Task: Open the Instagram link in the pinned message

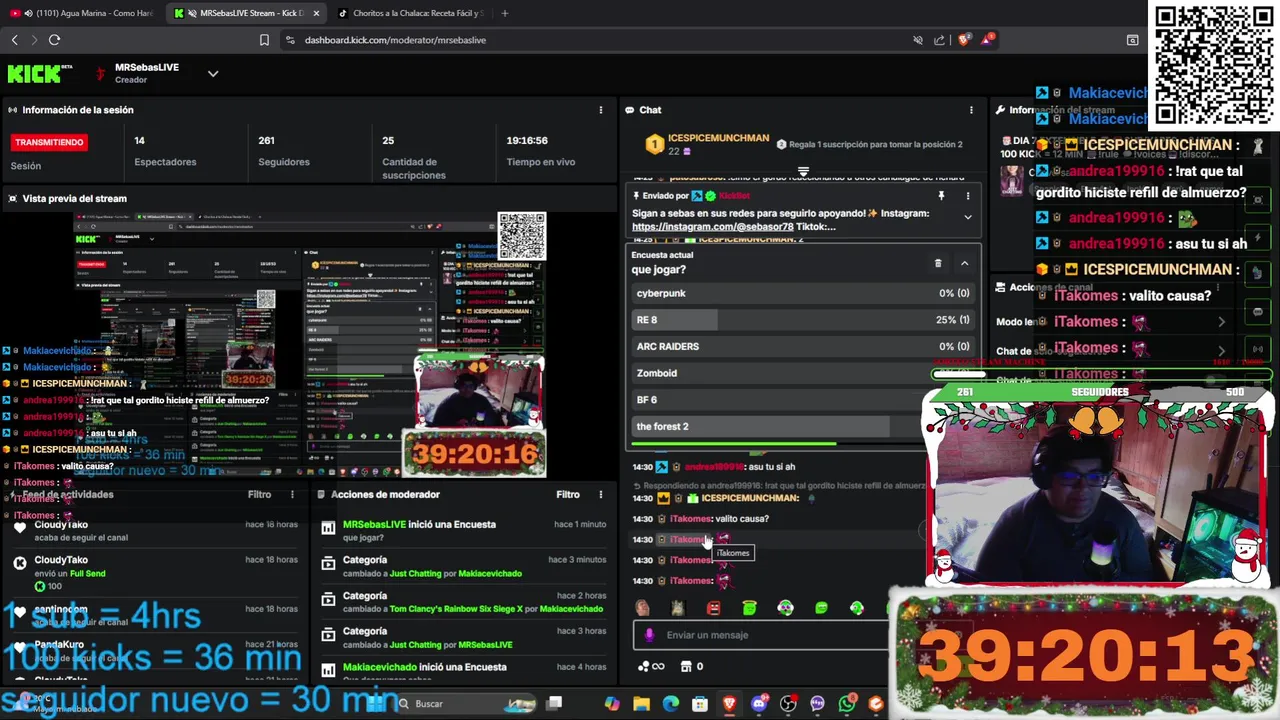Action: click(x=712, y=227)
